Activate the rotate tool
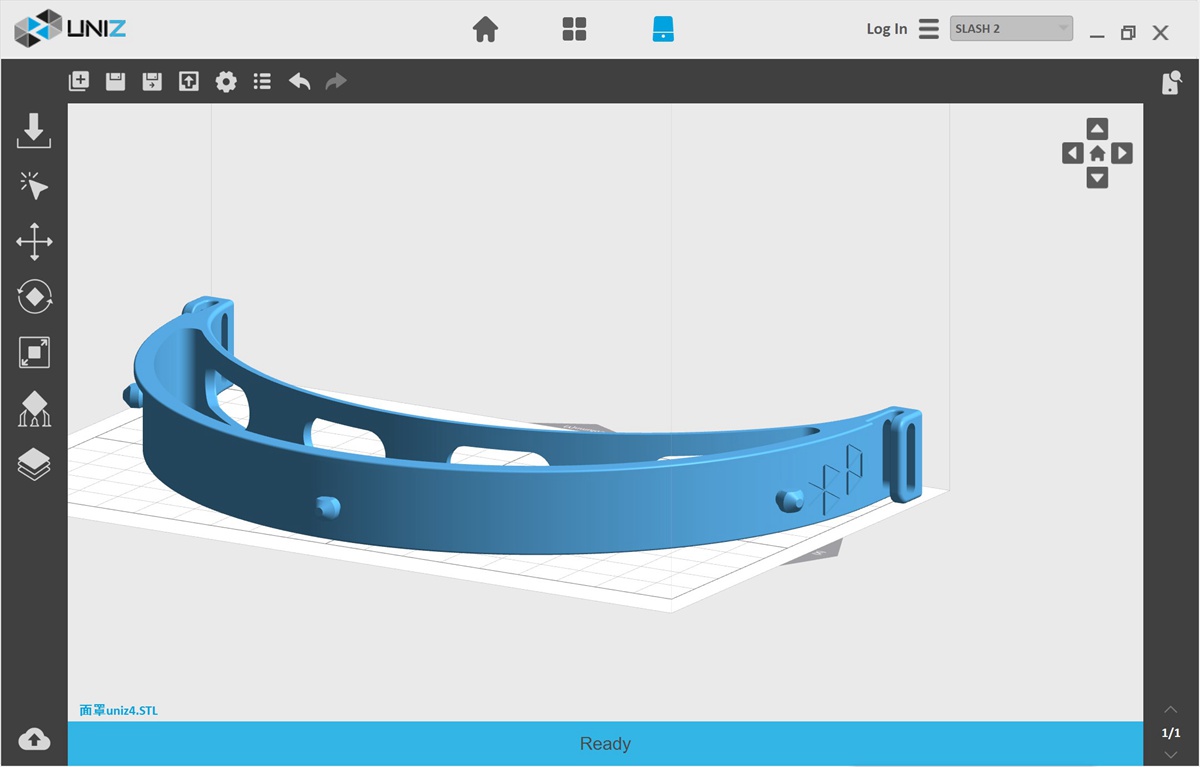This screenshot has width=1200, height=767. (34, 297)
